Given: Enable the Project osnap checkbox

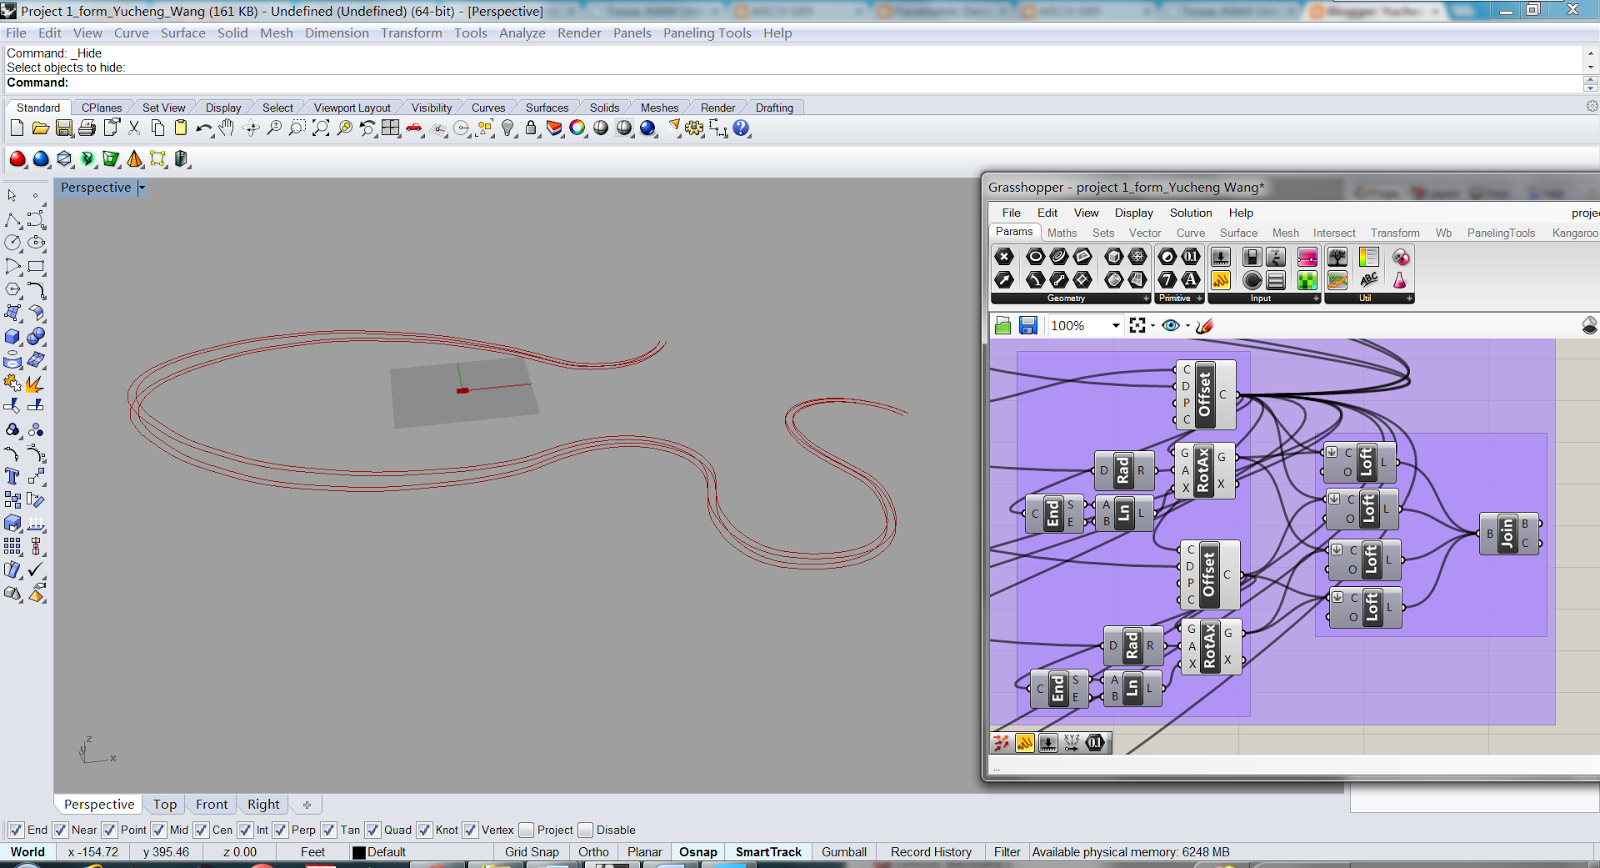Looking at the screenshot, I should click(x=526, y=830).
